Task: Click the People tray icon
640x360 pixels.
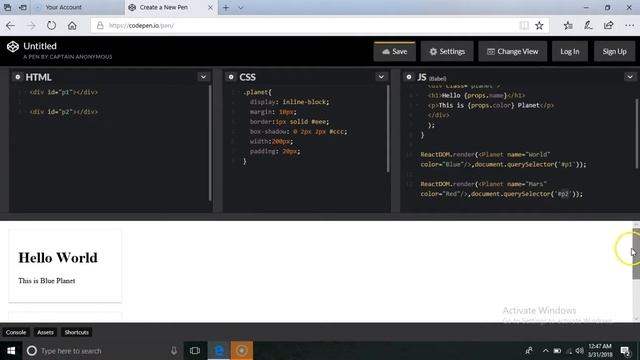Action: pos(529,351)
